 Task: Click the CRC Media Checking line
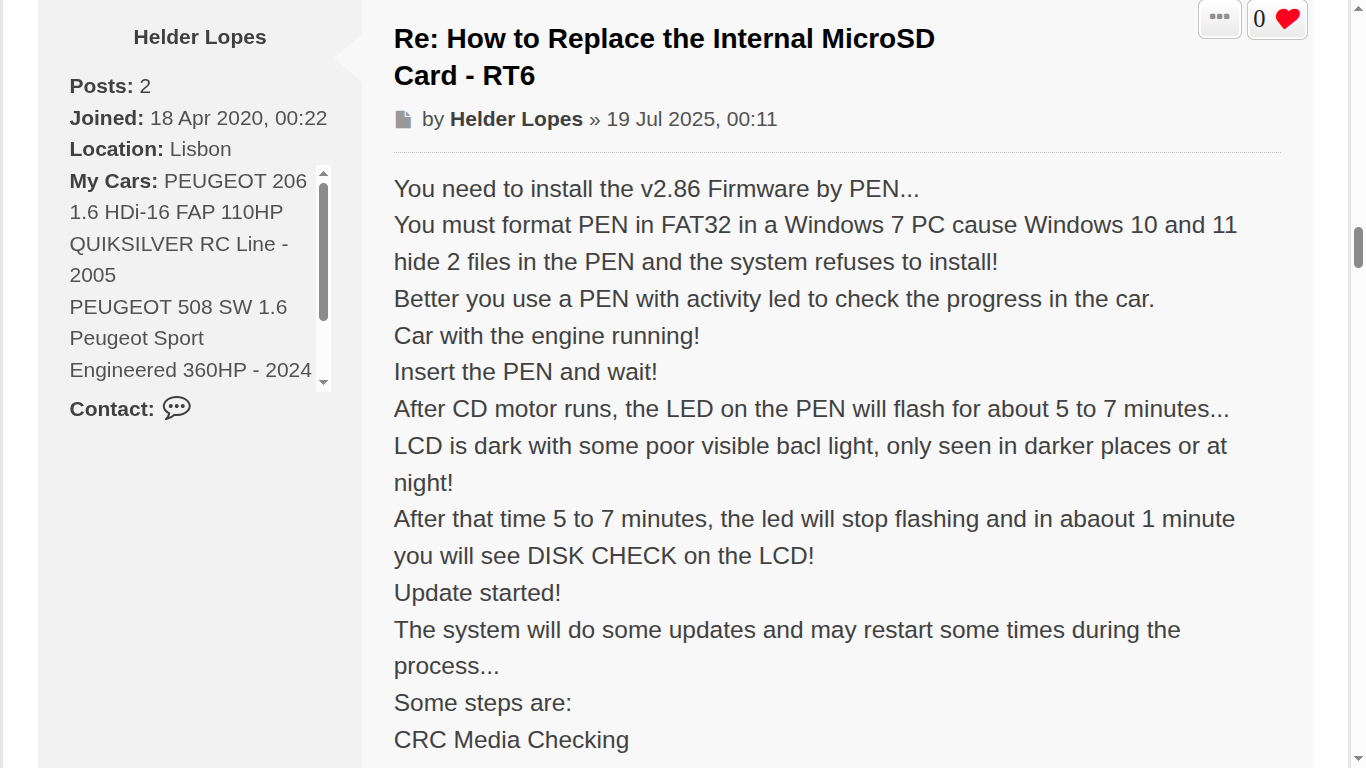pos(511,740)
